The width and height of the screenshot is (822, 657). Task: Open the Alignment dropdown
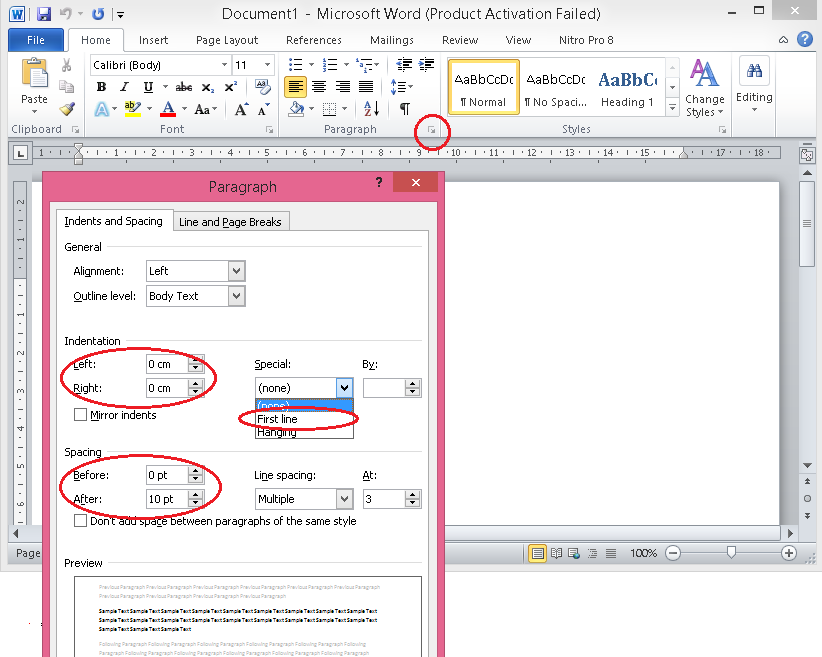pos(236,271)
